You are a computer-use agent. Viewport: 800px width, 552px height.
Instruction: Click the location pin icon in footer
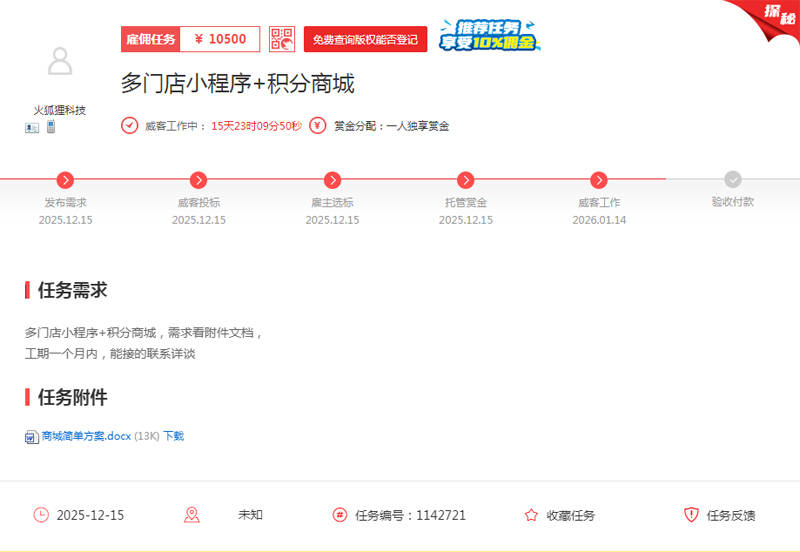[192, 515]
